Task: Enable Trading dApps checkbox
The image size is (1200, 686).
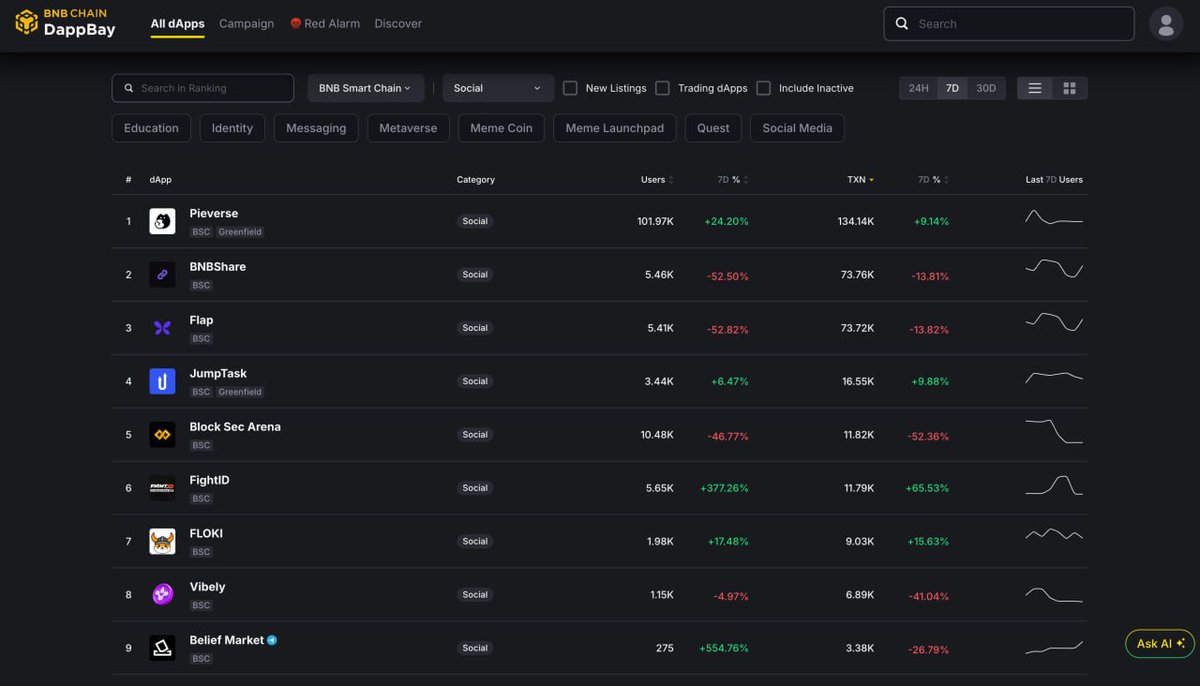Action: tap(662, 88)
